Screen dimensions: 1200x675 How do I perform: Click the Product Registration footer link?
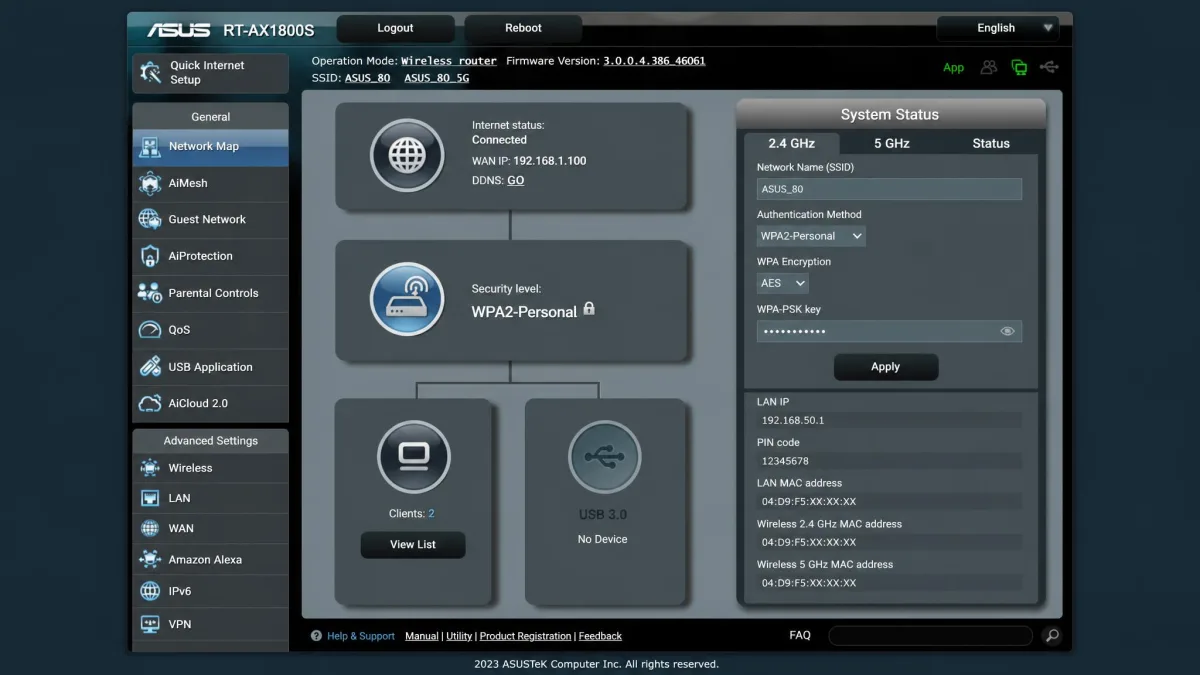tap(525, 636)
